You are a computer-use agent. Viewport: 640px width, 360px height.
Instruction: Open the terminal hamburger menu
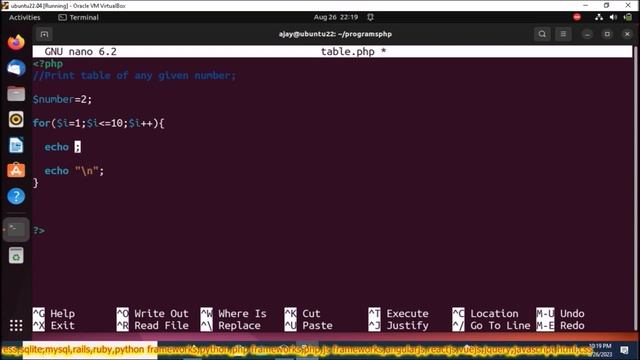click(563, 34)
